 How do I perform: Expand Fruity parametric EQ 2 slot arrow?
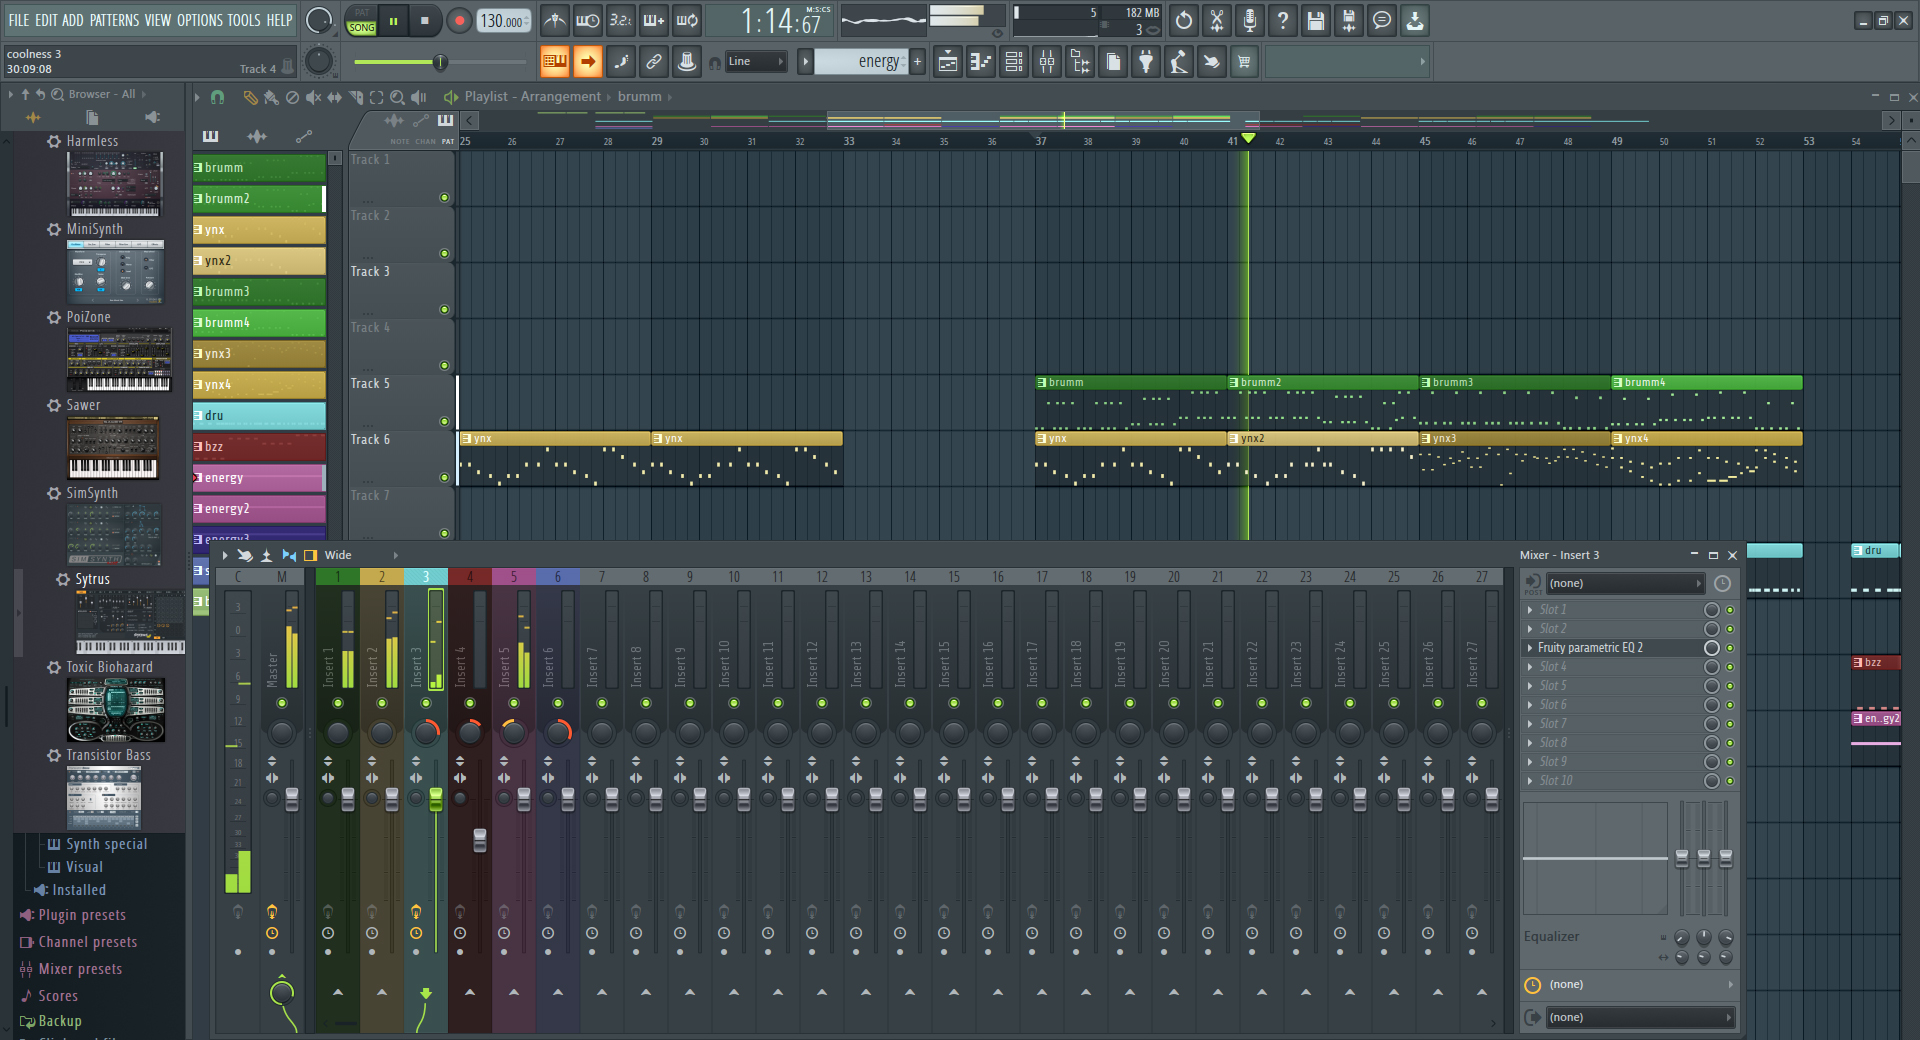1530,648
